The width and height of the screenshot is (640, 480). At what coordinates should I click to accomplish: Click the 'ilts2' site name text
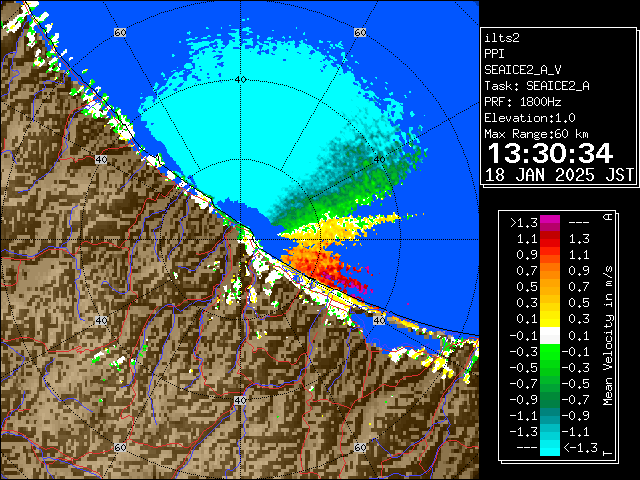pos(502,38)
